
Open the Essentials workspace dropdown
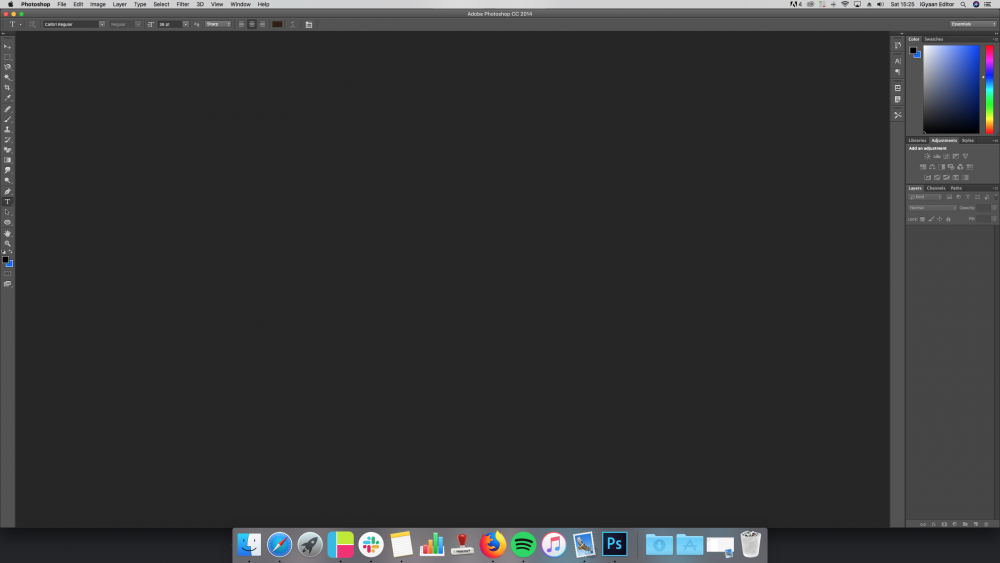point(972,24)
